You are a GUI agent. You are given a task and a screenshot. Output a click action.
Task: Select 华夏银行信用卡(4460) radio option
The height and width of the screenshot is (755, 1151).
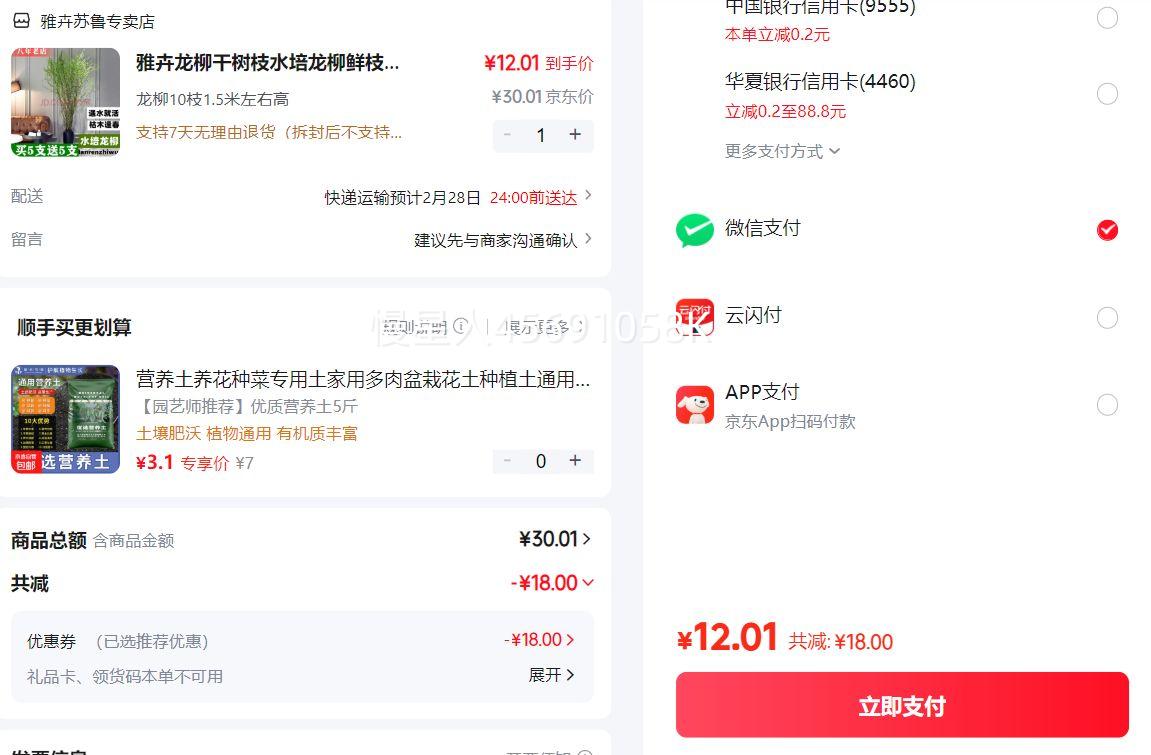coord(1107,94)
